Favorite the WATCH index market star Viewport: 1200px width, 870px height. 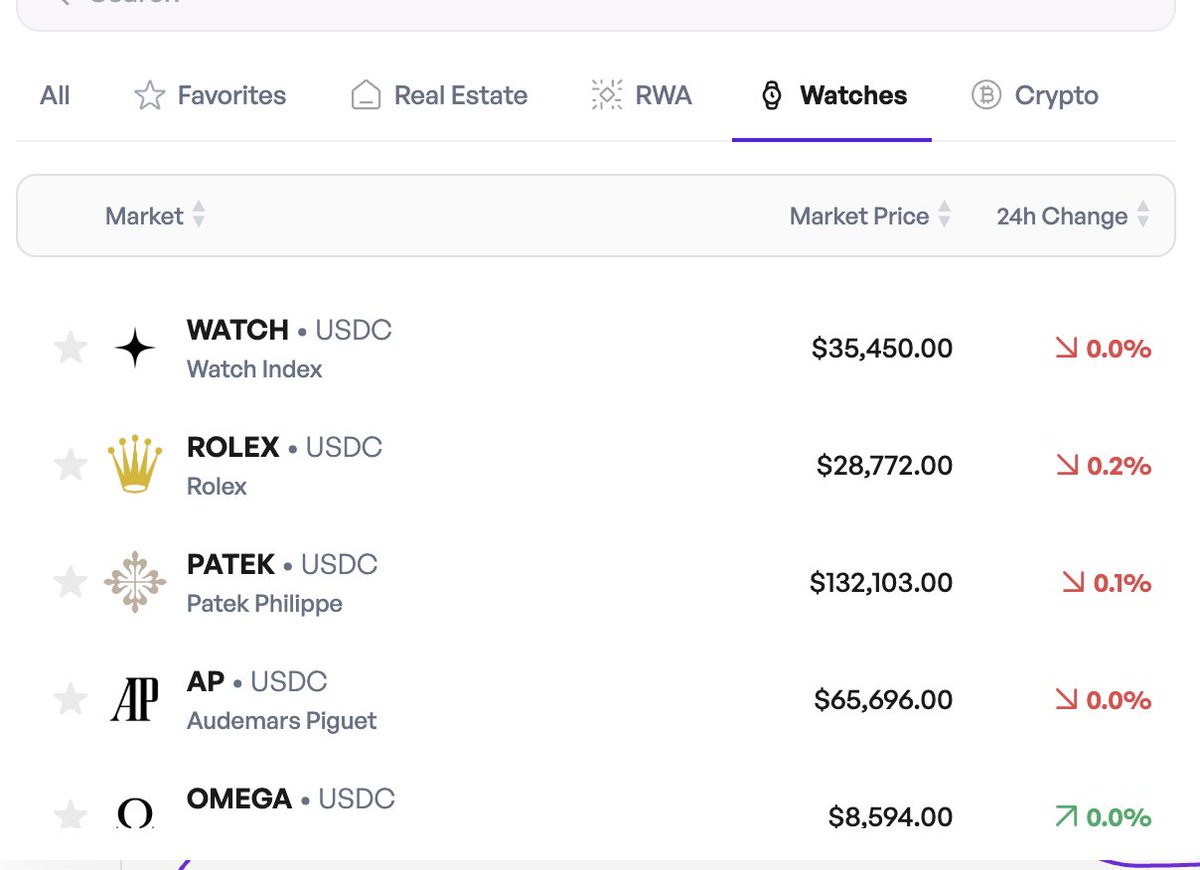(x=70, y=349)
